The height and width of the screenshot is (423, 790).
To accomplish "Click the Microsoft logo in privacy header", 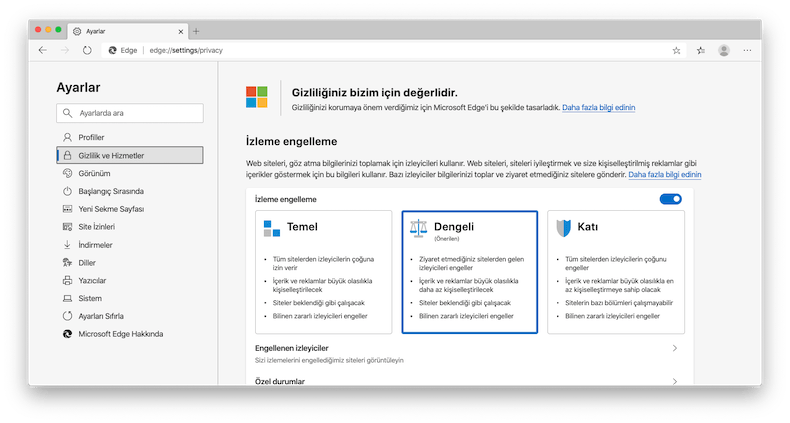I will [x=258, y=97].
